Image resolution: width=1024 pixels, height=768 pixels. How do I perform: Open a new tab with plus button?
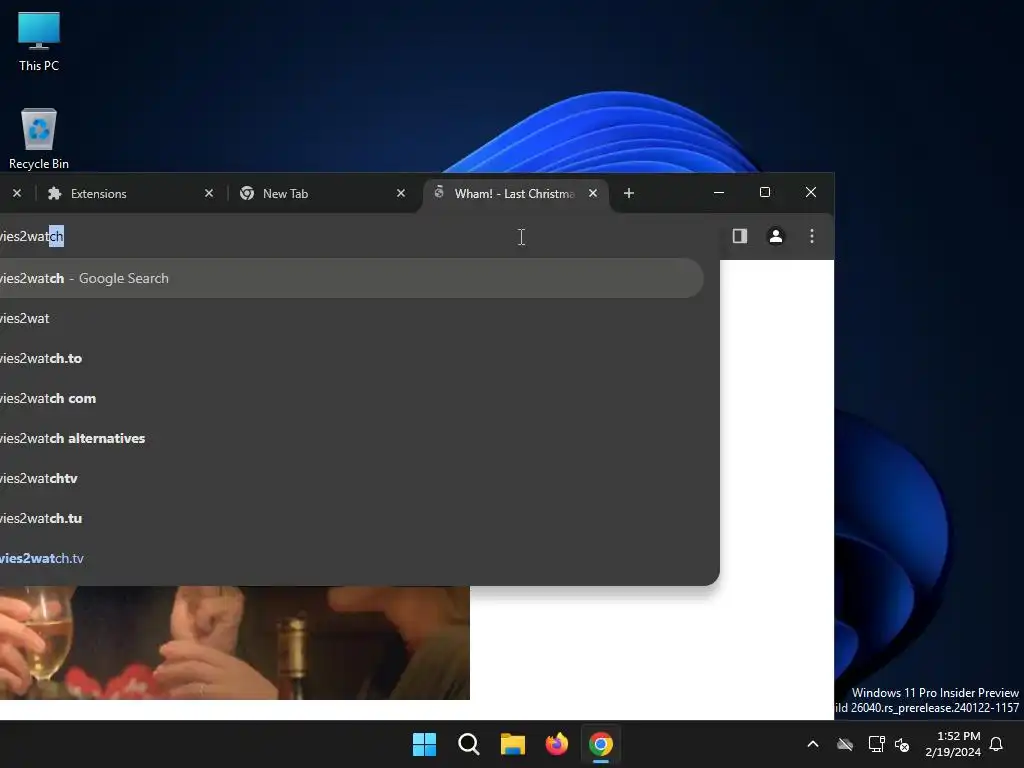(629, 193)
